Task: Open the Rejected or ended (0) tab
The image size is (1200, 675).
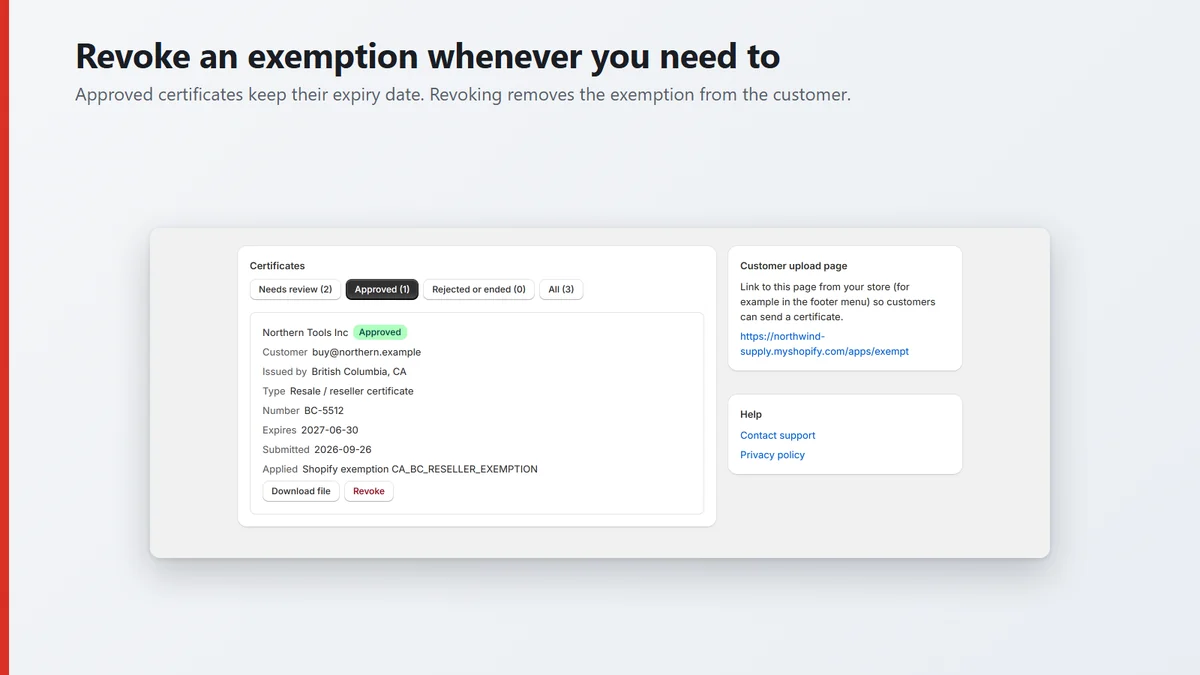Action: pyautogui.click(x=478, y=289)
